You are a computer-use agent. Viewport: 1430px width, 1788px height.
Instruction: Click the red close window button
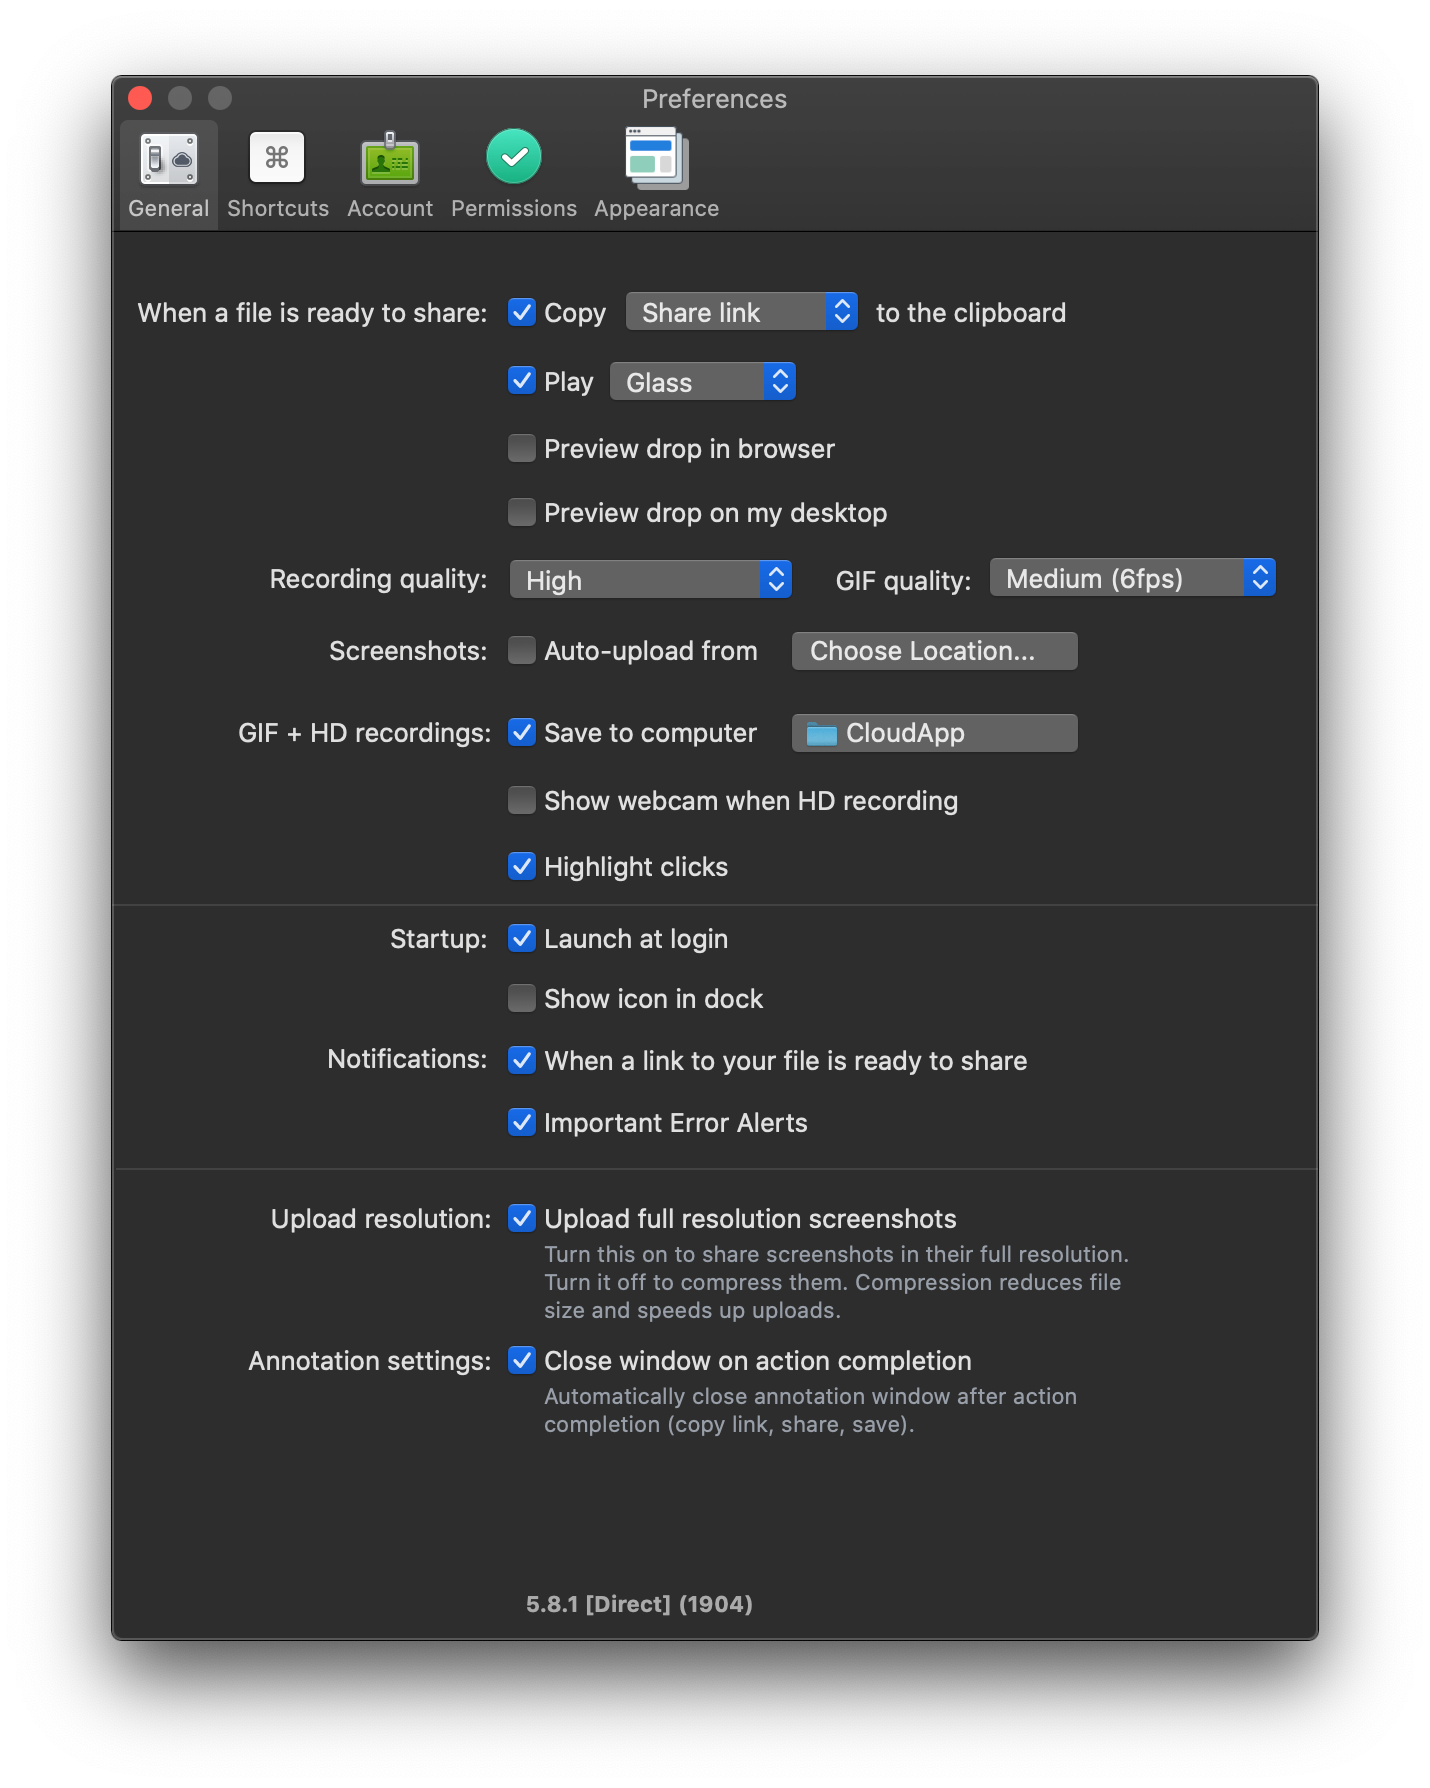140,98
